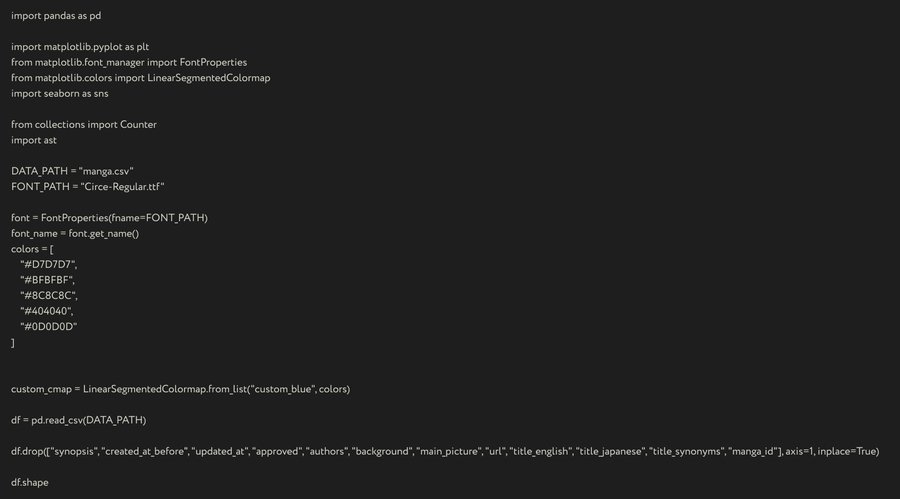Place cursor on the font_name line
The height and width of the screenshot is (499, 900).
(x=75, y=233)
